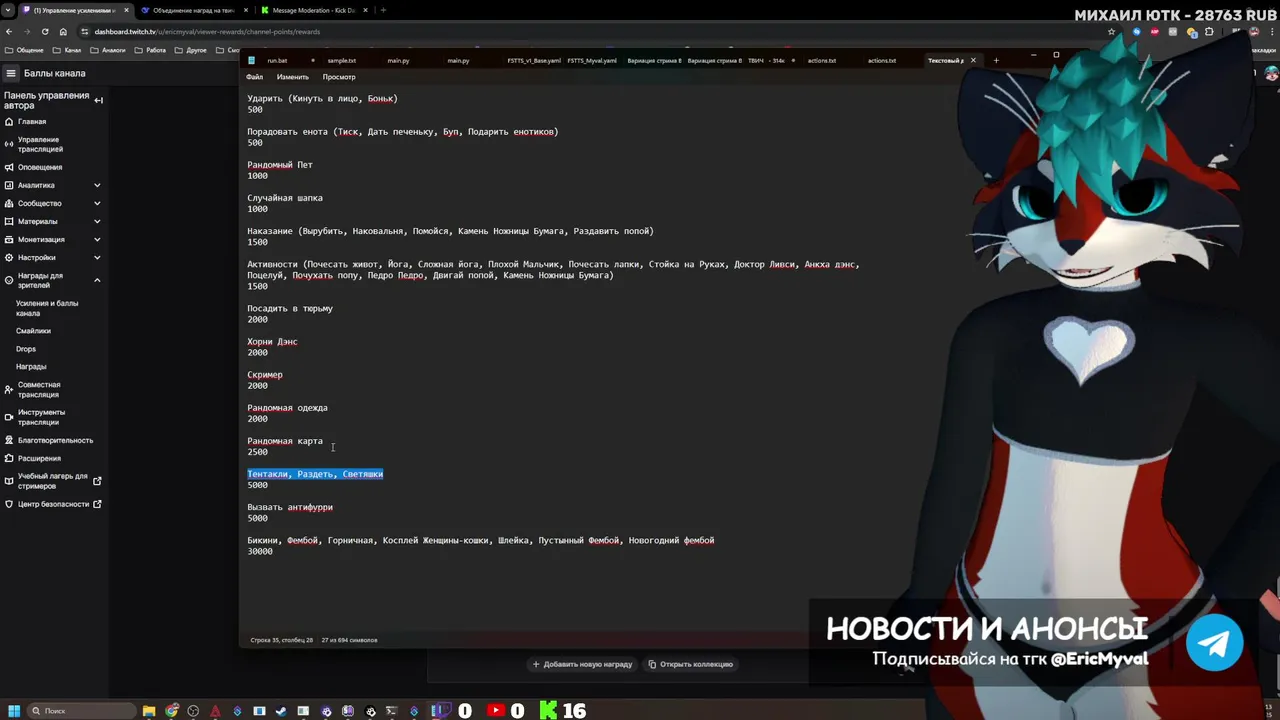Open the Общение bookmarks folder
This screenshot has height=720, width=1280.
(x=25, y=50)
